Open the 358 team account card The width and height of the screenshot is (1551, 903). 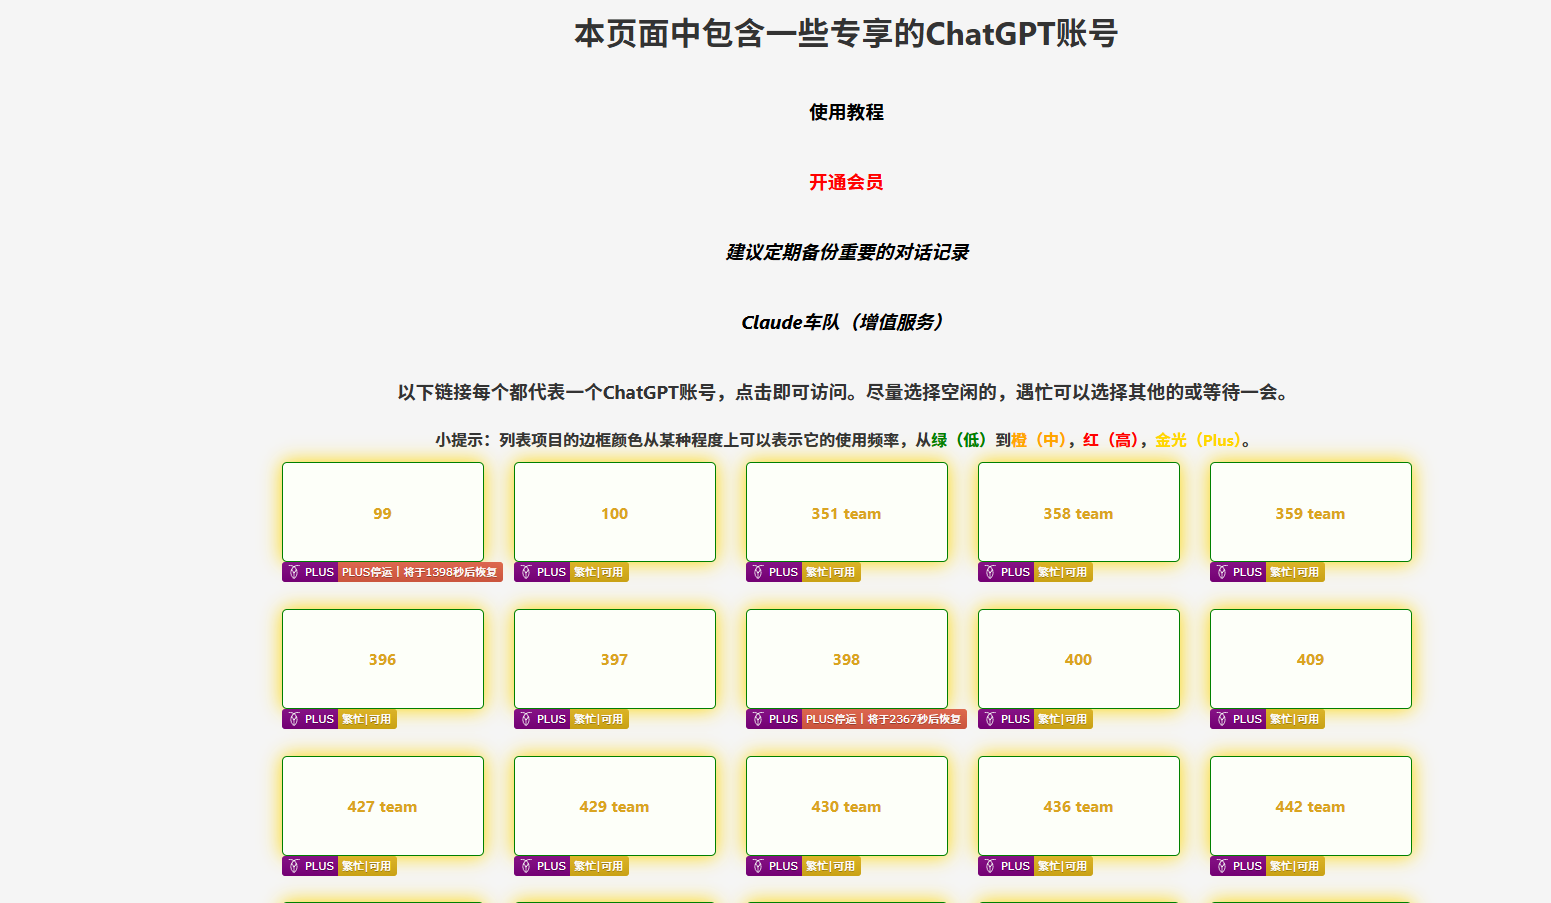click(1079, 512)
